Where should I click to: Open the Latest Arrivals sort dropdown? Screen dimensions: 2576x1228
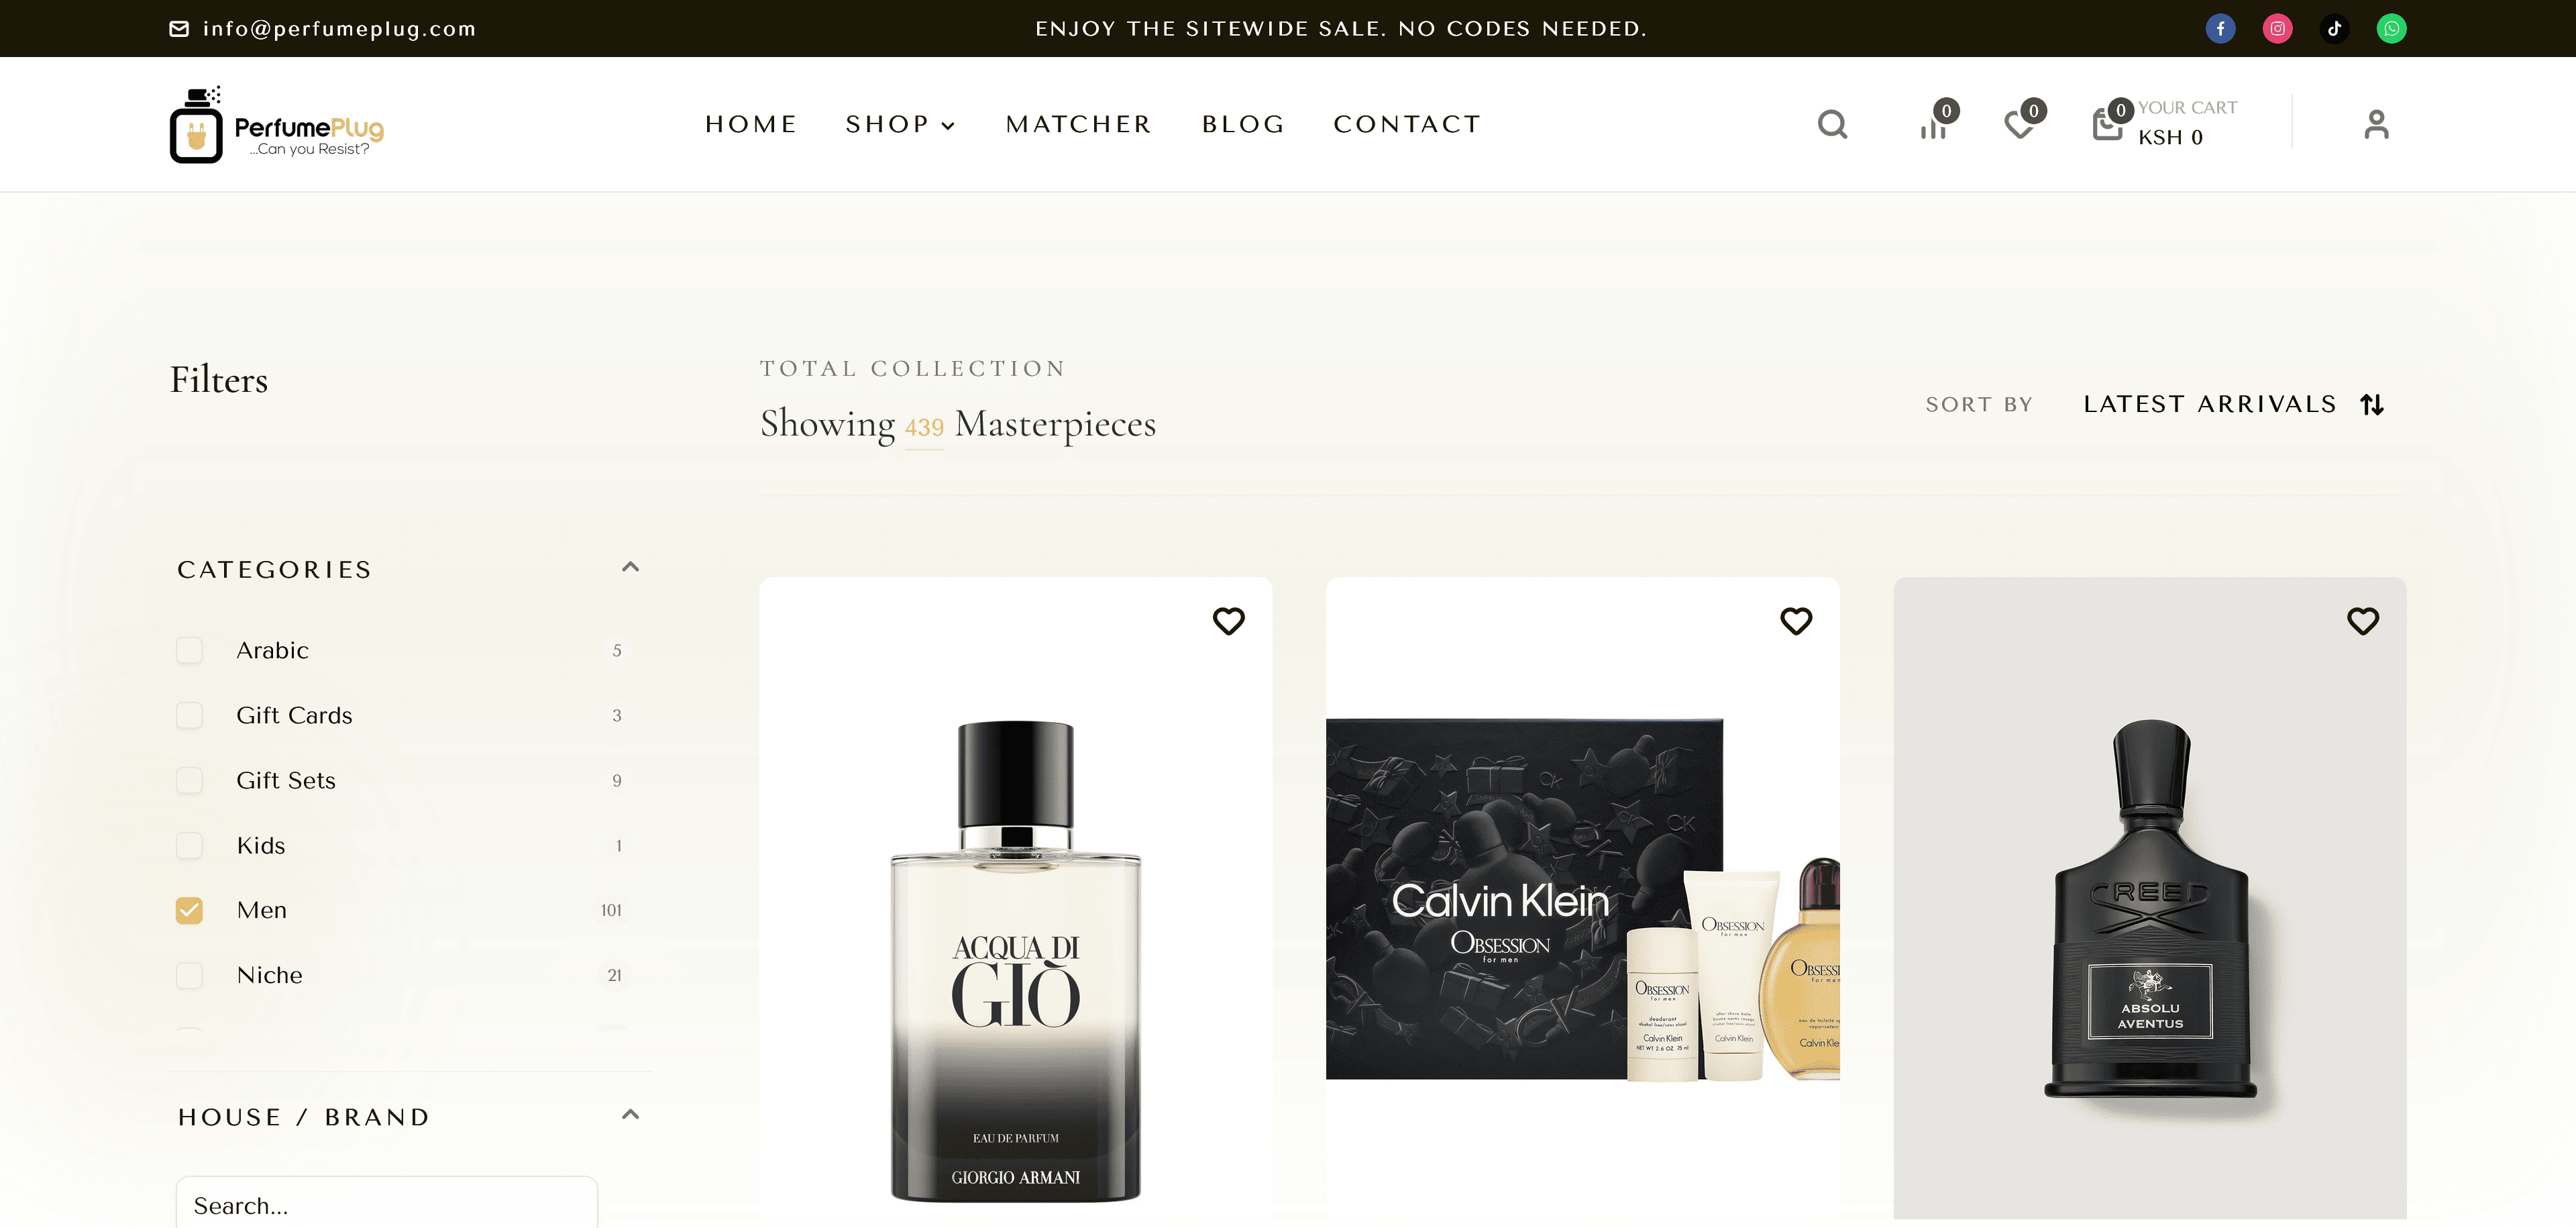[x=2234, y=404]
